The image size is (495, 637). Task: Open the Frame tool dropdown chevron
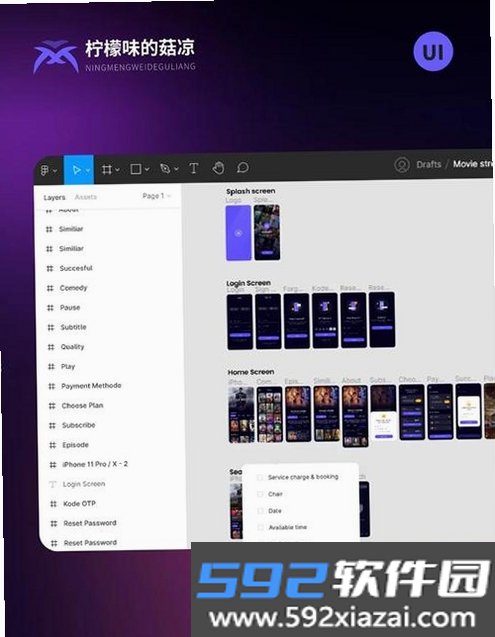pyautogui.click(x=117, y=169)
